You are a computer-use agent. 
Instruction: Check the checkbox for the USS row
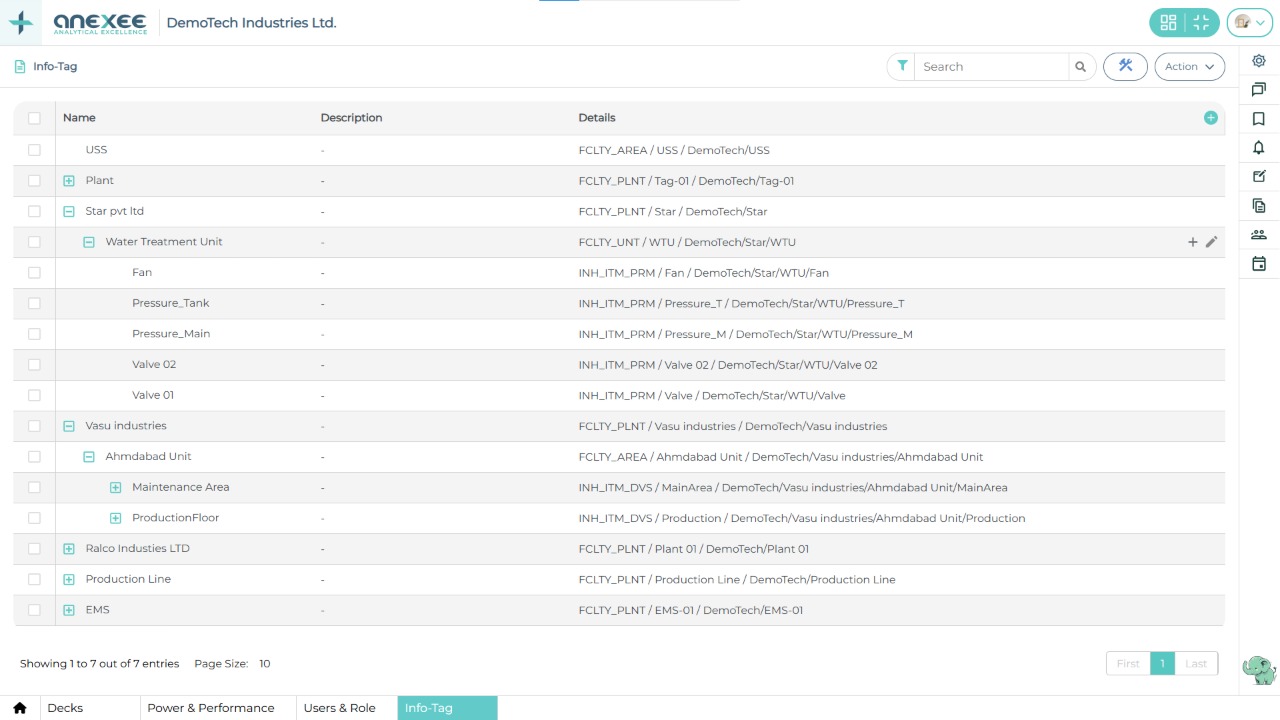pyautogui.click(x=34, y=149)
